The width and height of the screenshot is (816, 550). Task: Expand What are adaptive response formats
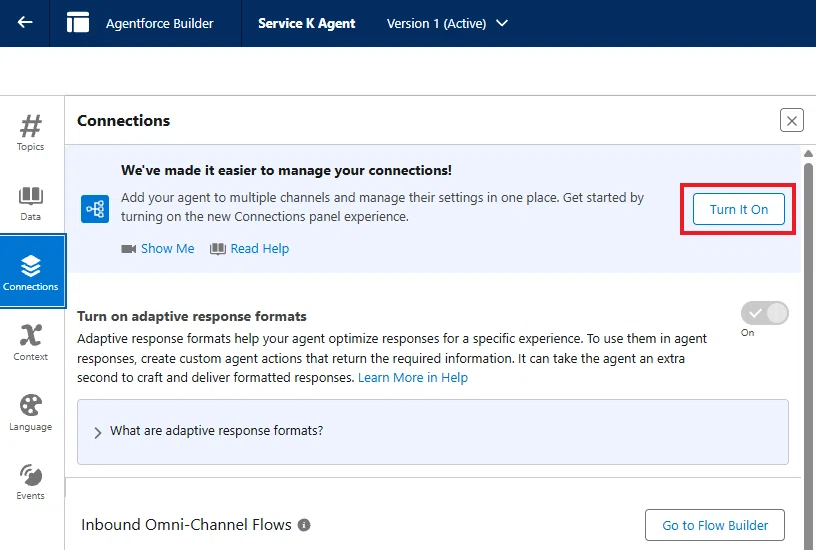pyautogui.click(x=432, y=431)
